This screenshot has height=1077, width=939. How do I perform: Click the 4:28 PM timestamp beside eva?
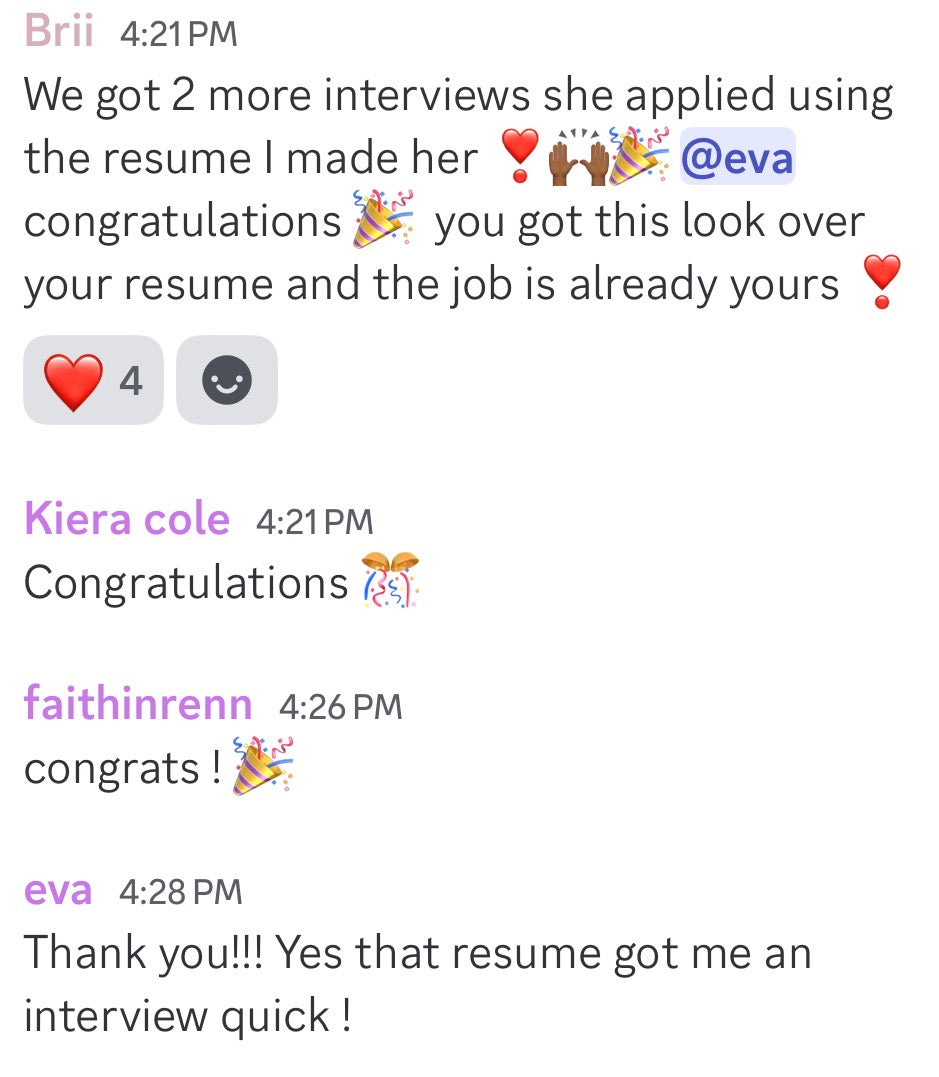[181, 892]
